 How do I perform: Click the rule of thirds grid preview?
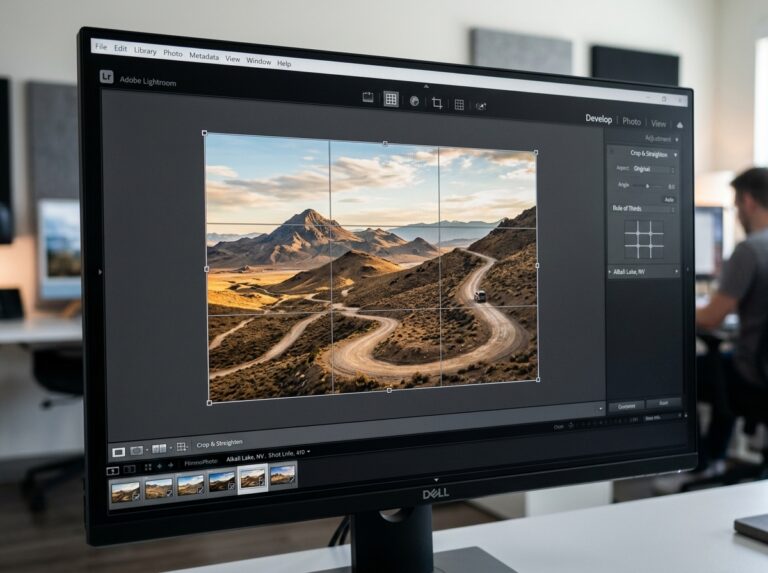(644, 239)
